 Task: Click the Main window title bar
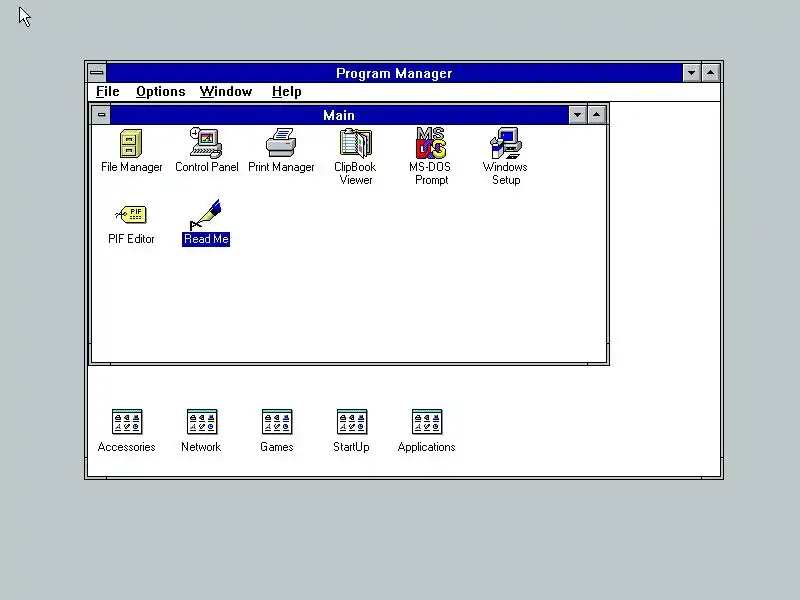click(339, 115)
